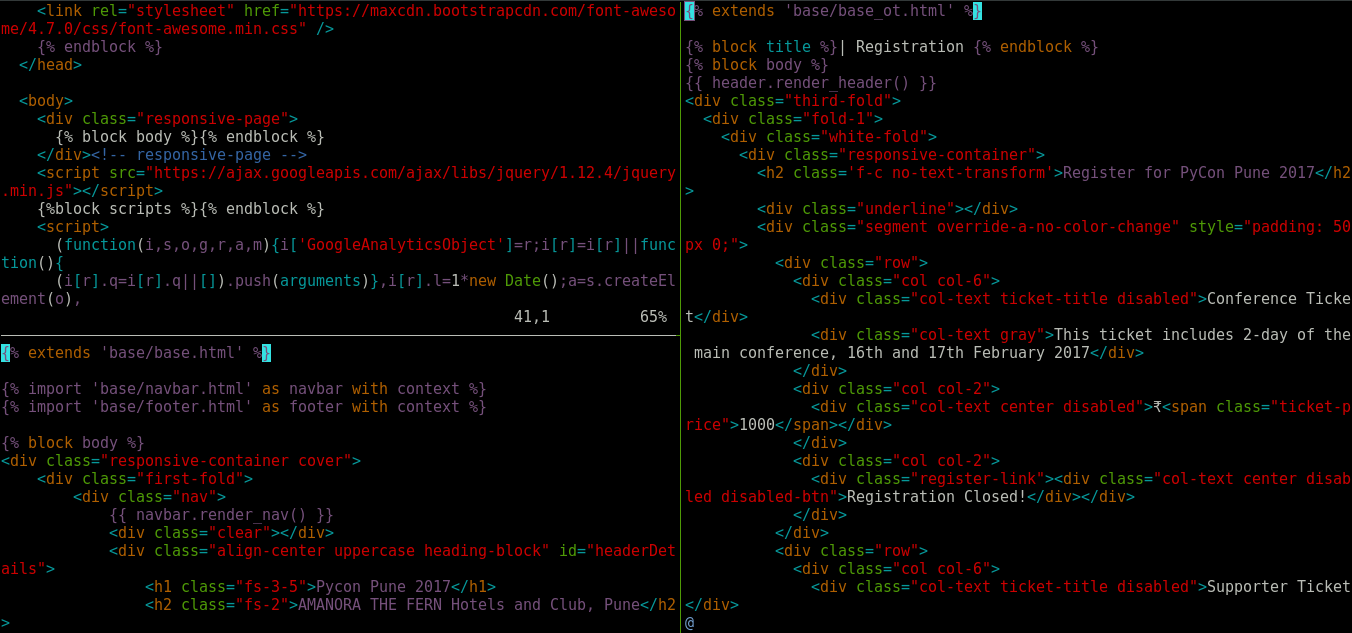
Task: Click the font-awesome stylesheet link line
Action: (338, 19)
